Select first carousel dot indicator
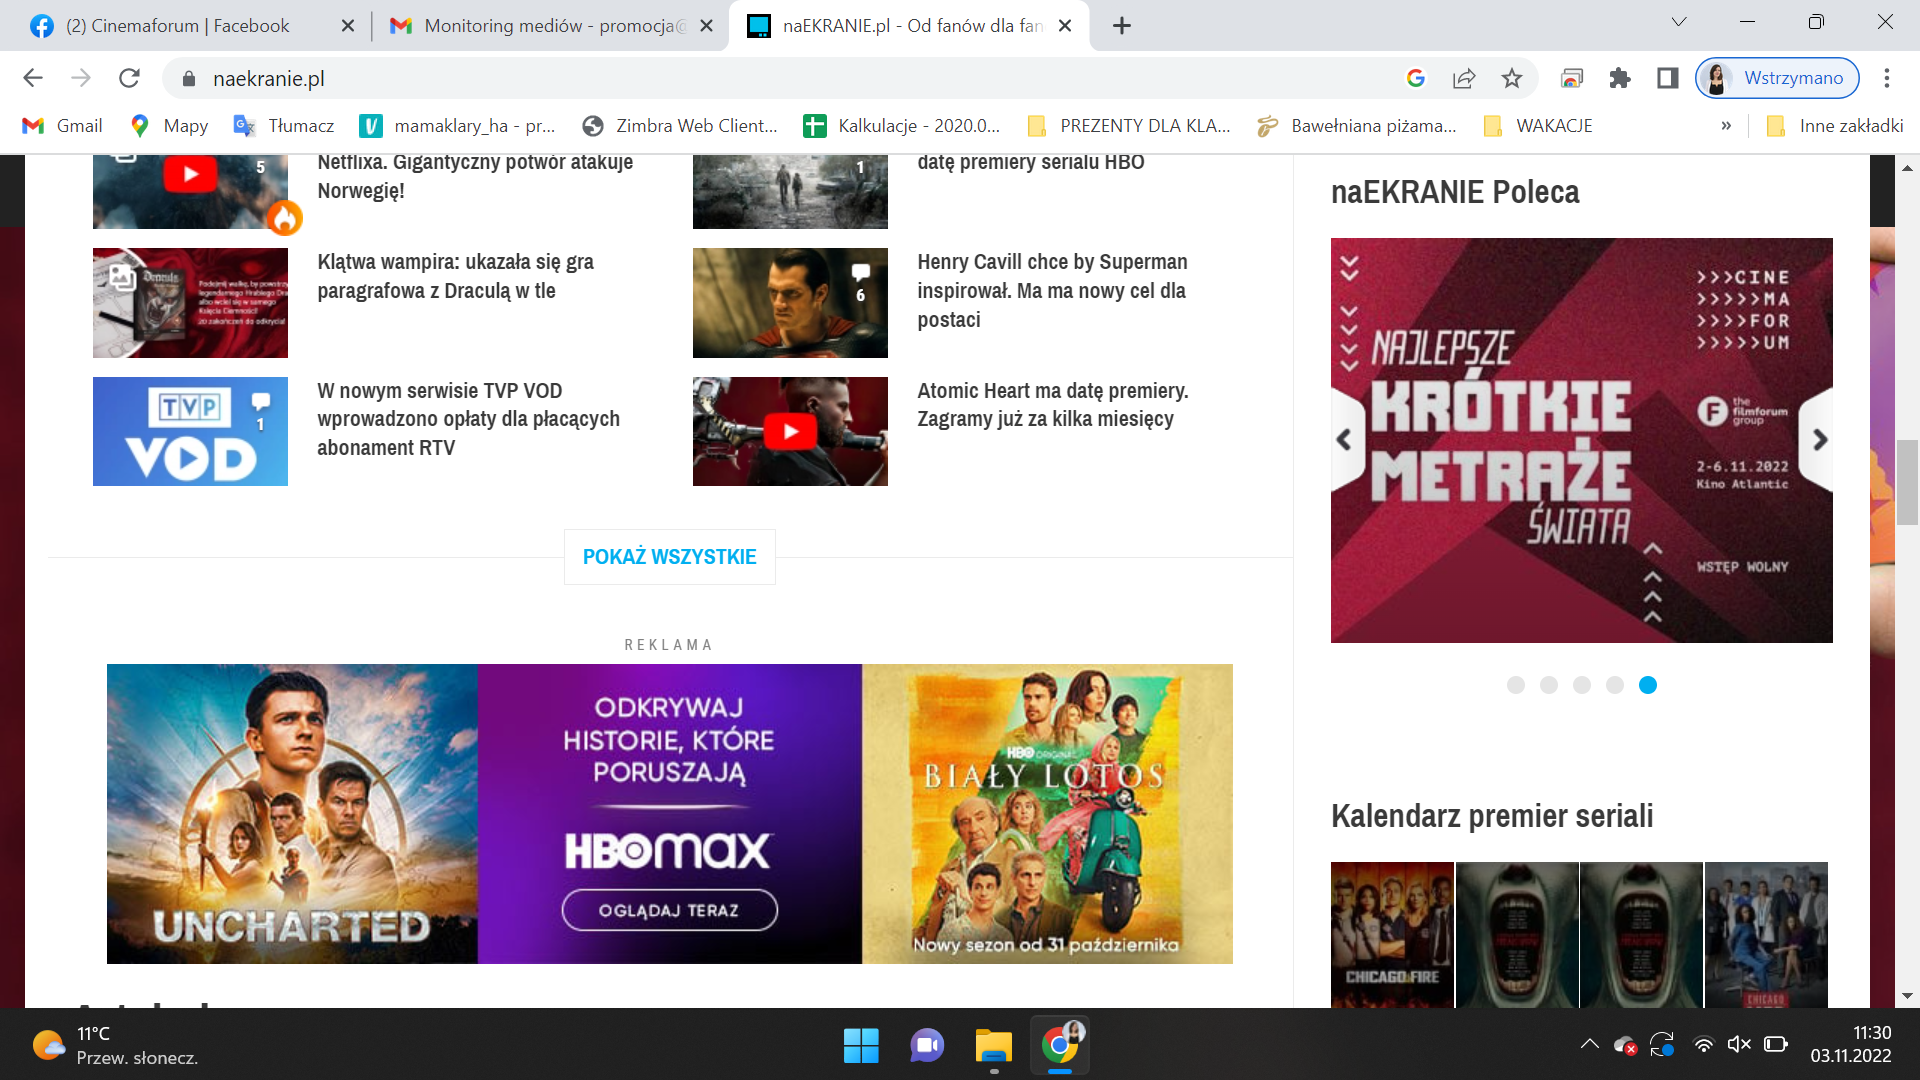This screenshot has width=1920, height=1080. point(1516,685)
